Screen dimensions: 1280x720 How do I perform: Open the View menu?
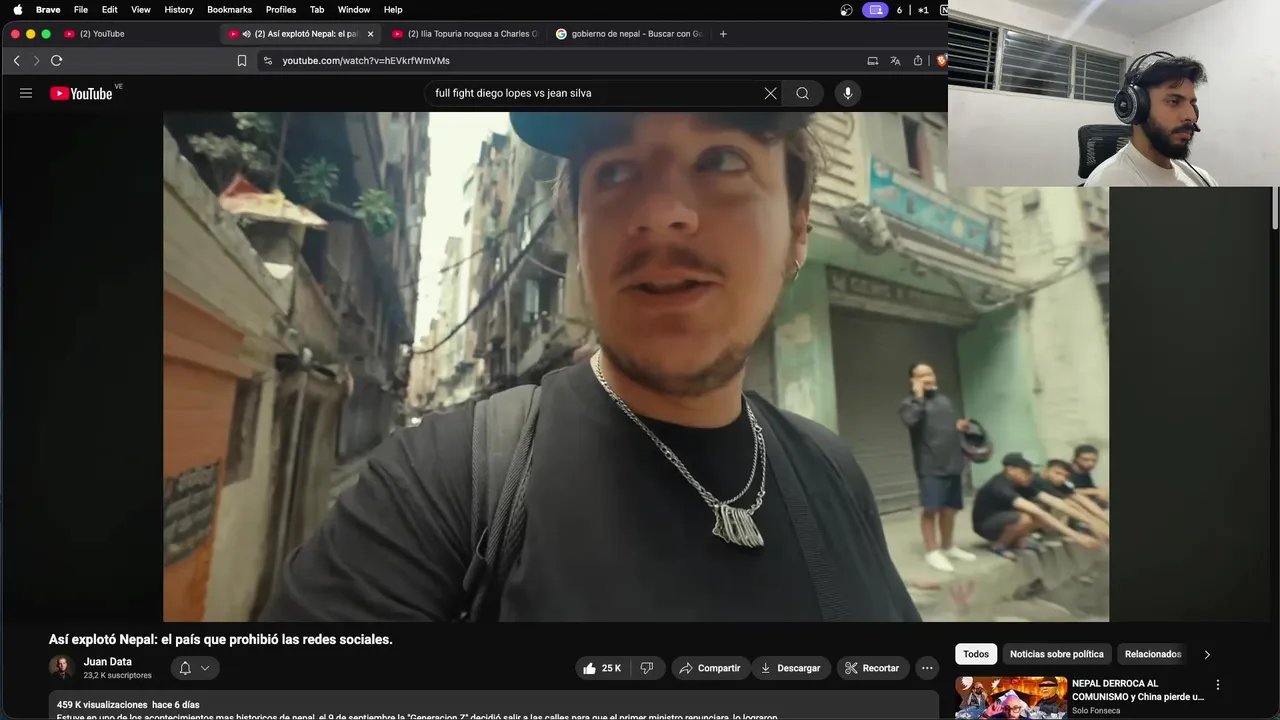click(141, 10)
